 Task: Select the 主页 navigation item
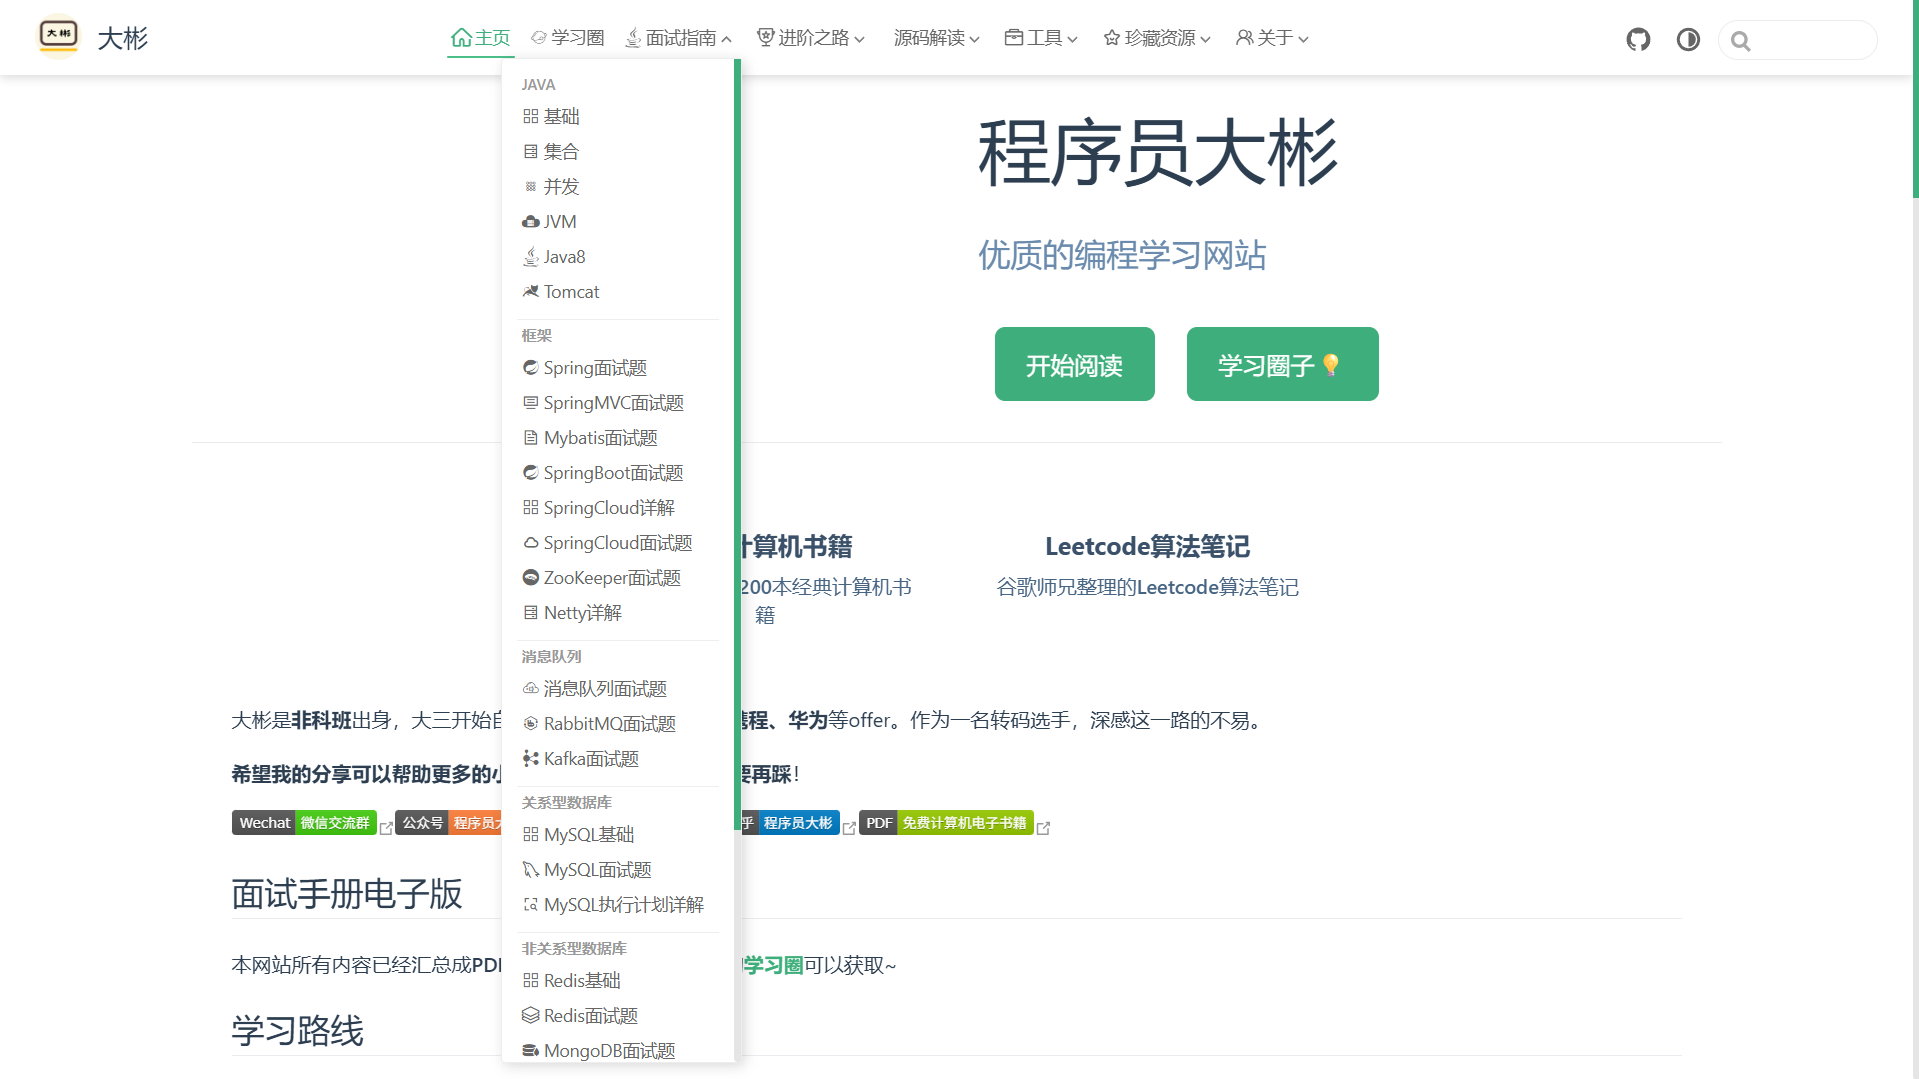point(480,37)
